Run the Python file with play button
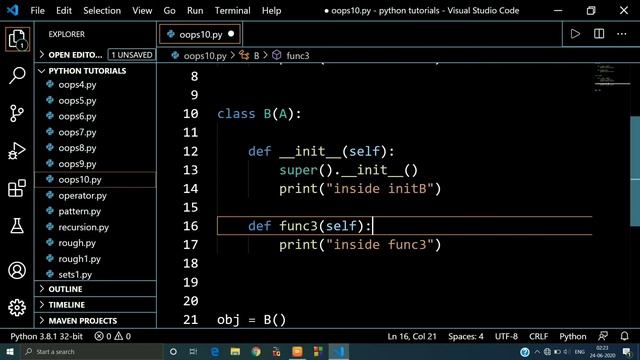 click(575, 34)
